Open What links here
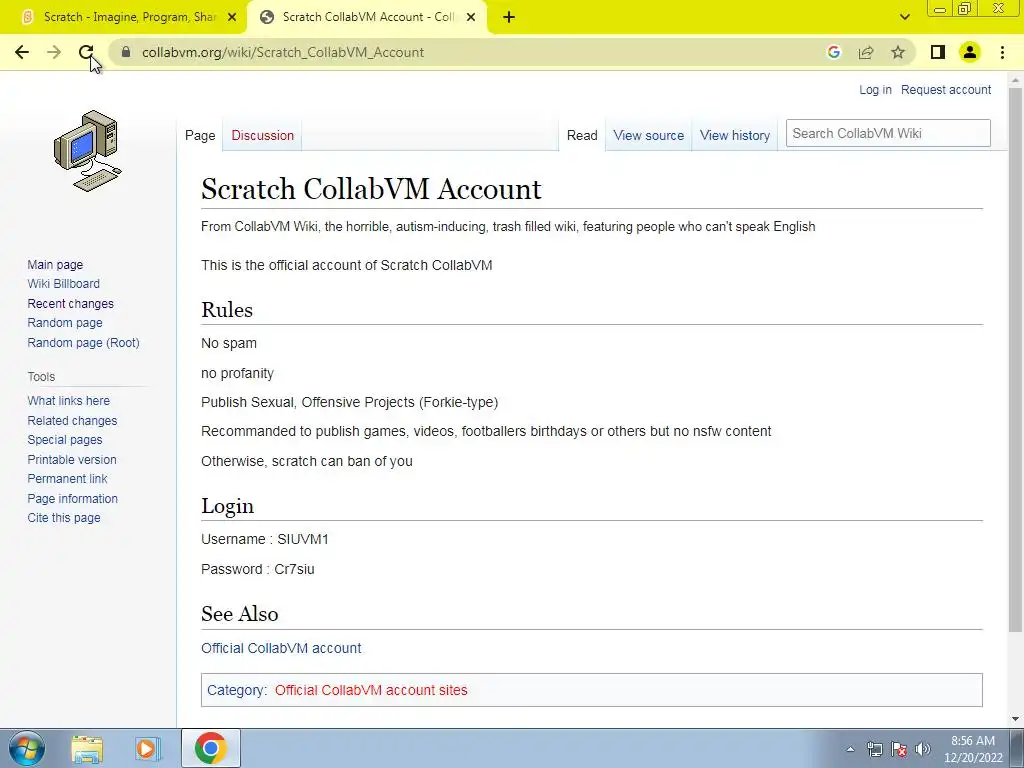 point(69,400)
